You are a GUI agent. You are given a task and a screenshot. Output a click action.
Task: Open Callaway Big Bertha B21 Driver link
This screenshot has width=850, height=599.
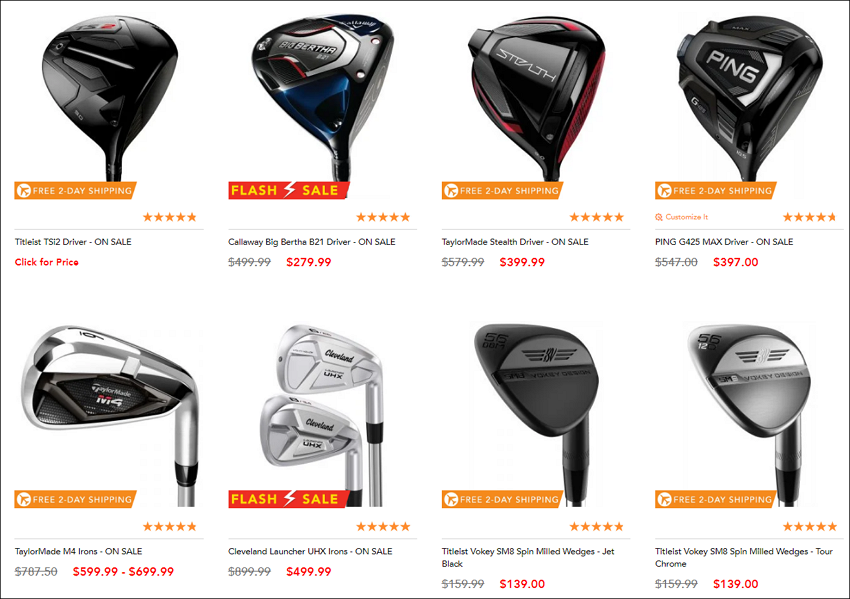coord(312,242)
